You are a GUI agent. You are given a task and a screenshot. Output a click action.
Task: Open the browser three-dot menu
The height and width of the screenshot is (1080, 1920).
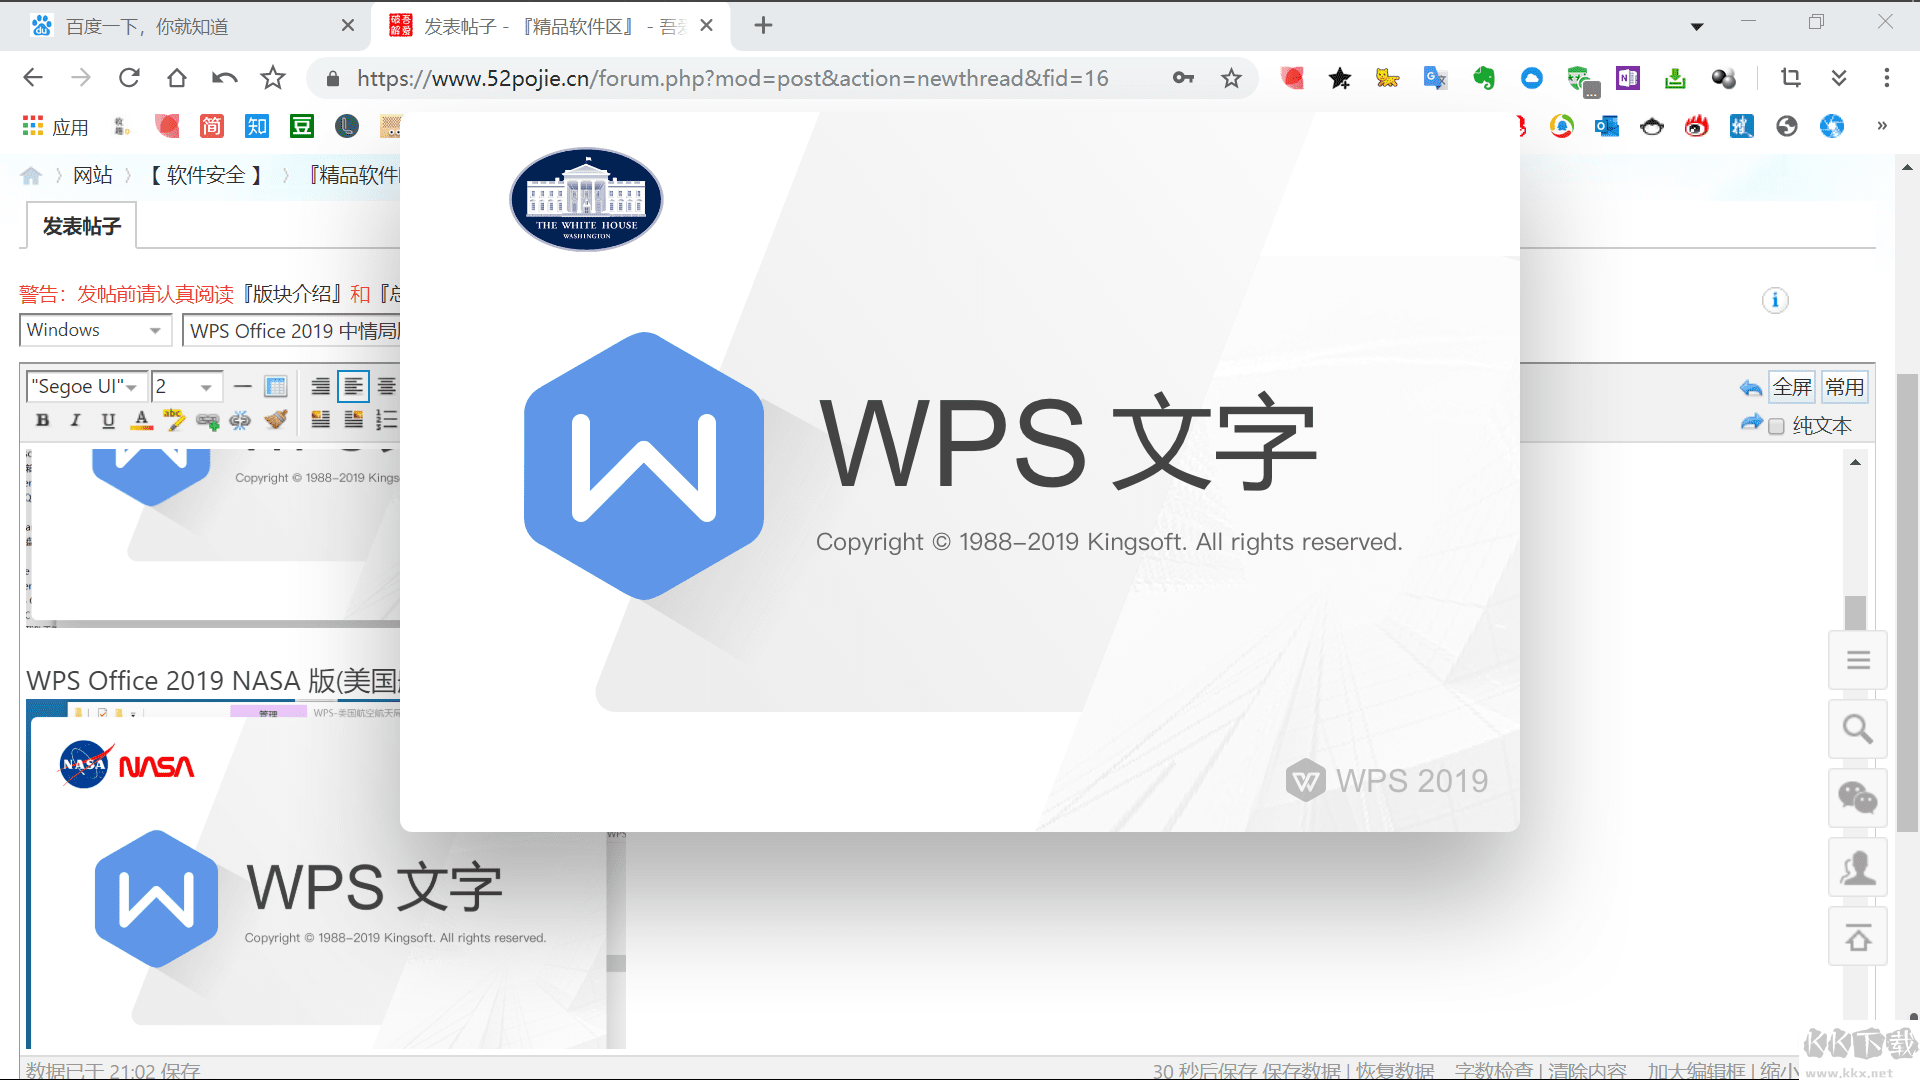[x=1886, y=78]
